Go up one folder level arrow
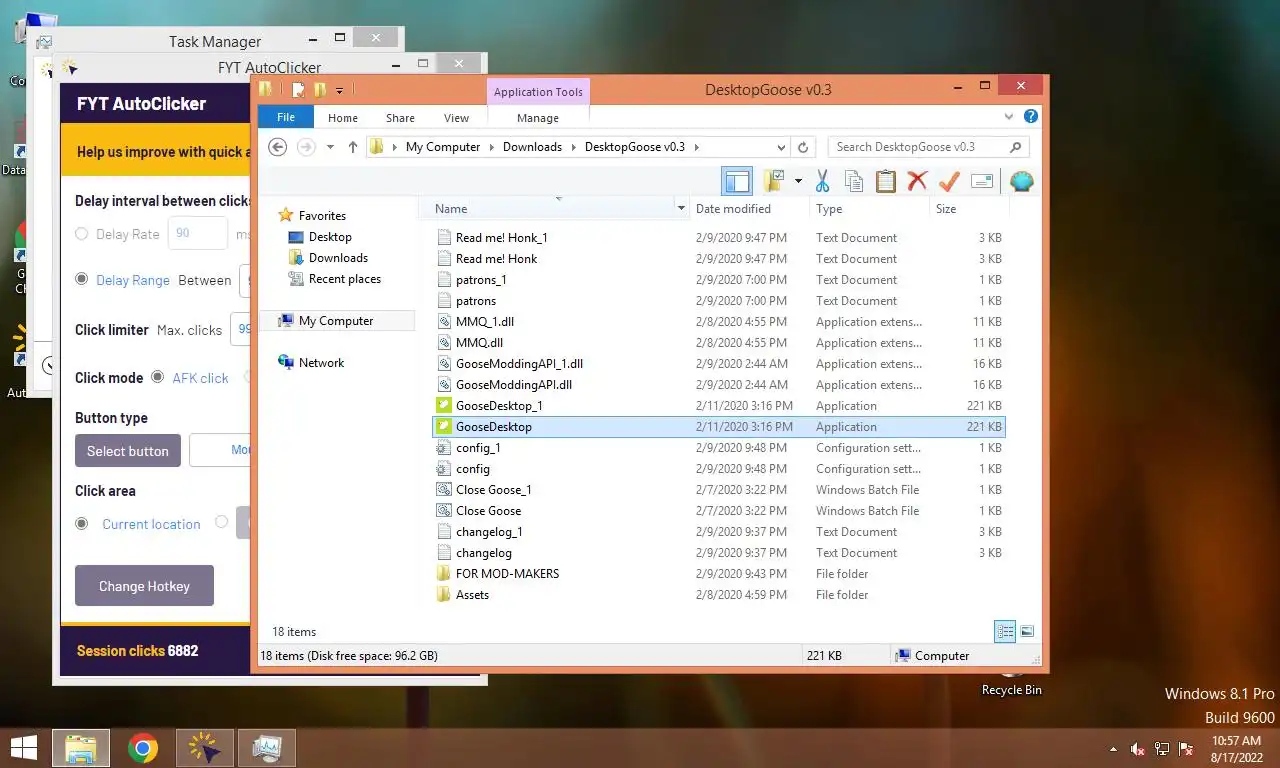 pos(353,147)
